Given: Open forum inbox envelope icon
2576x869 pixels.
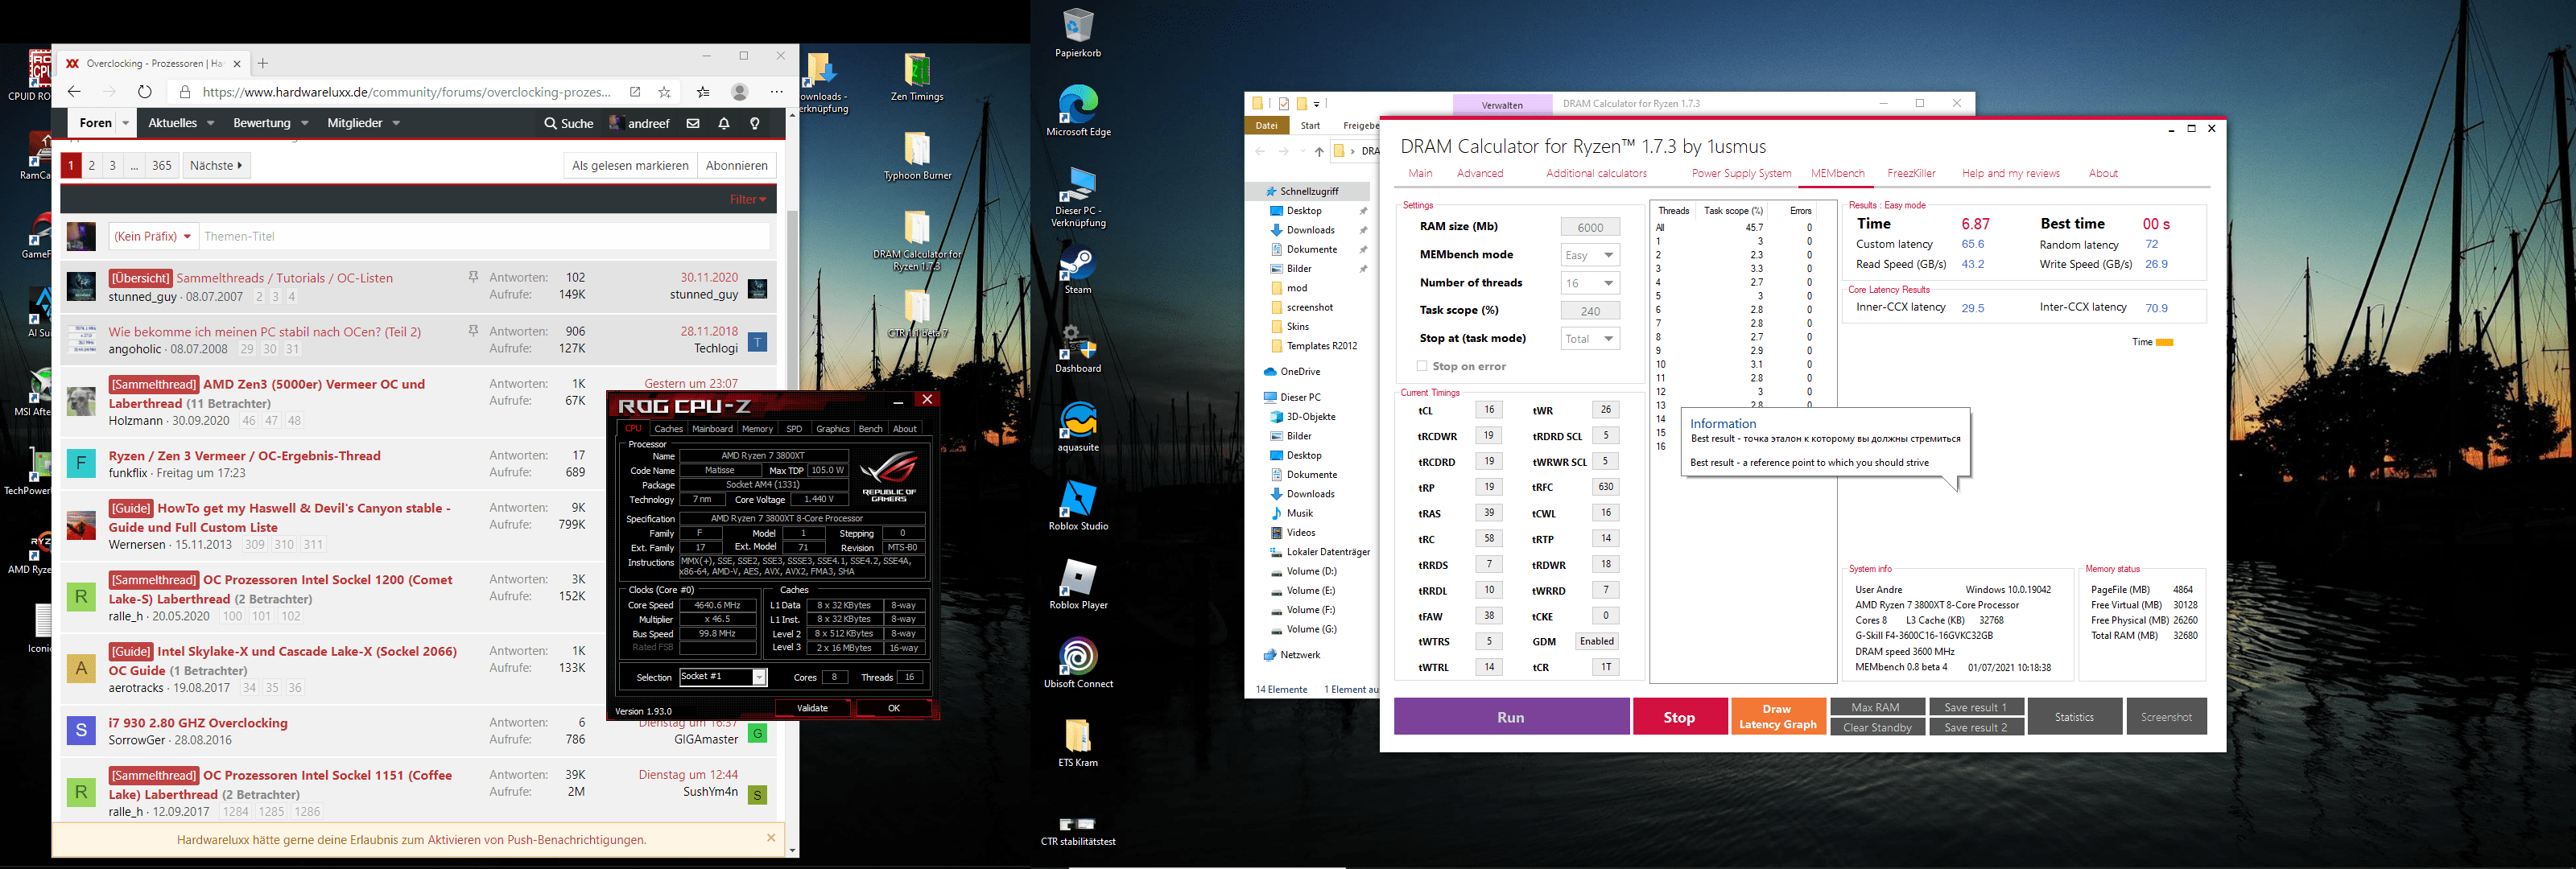Looking at the screenshot, I should 693,124.
